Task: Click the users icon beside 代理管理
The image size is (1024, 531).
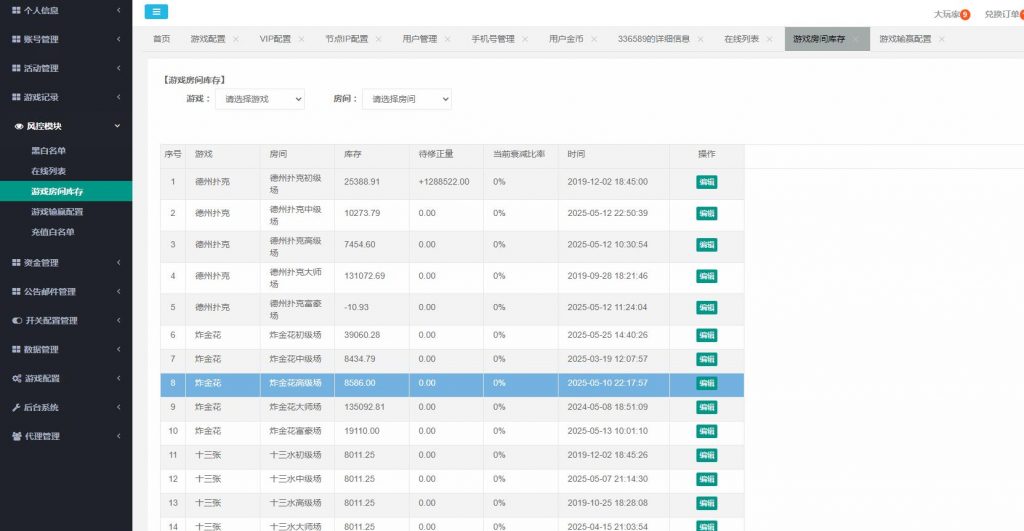Action: pos(16,437)
